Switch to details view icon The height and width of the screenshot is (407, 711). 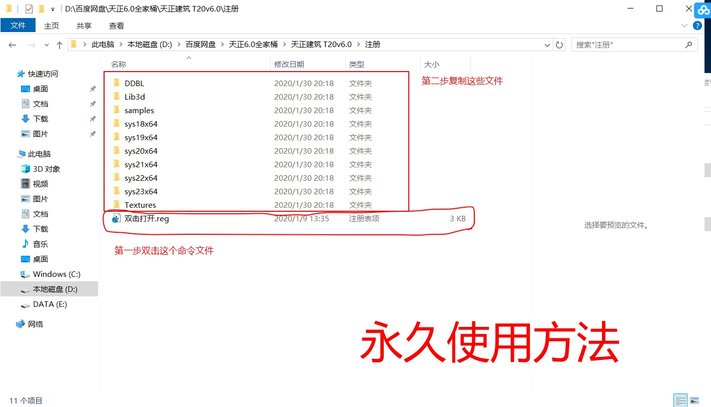[x=680, y=400]
